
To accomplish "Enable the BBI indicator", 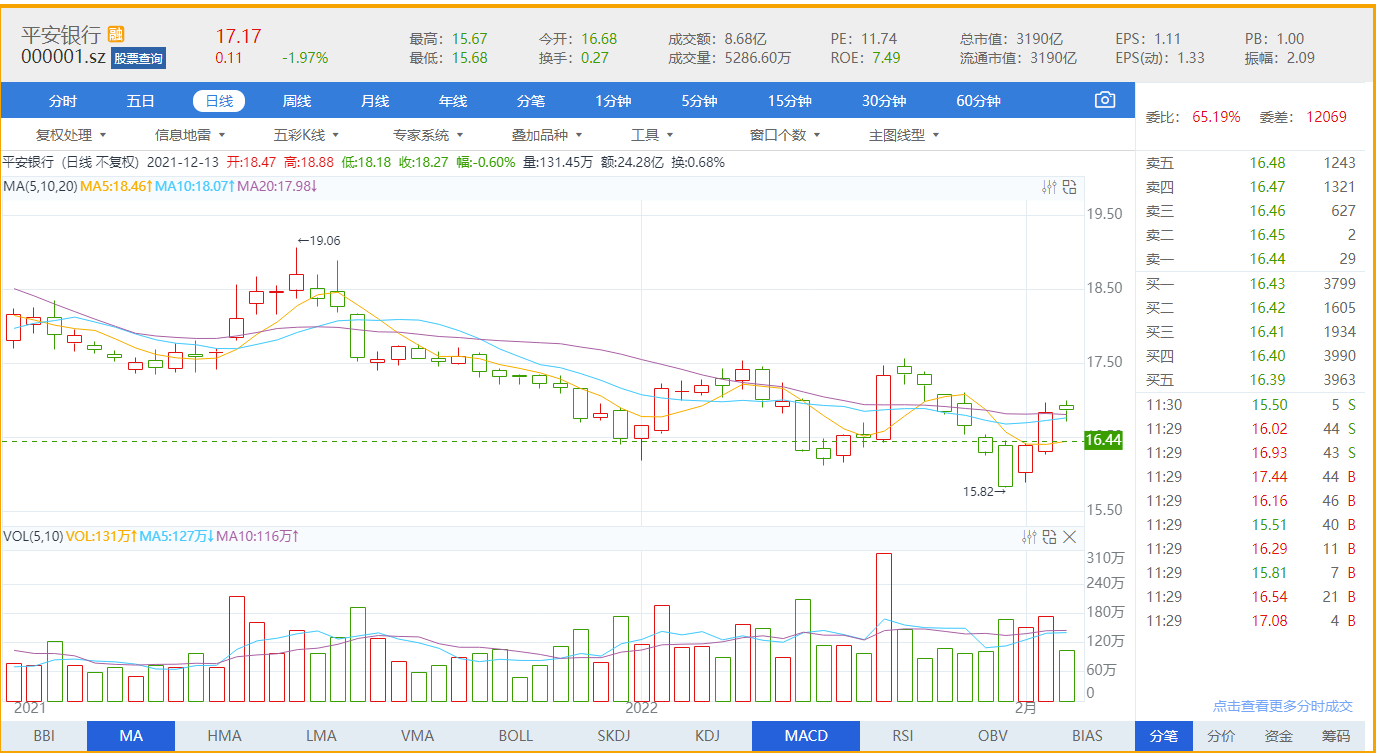I will coord(44,736).
